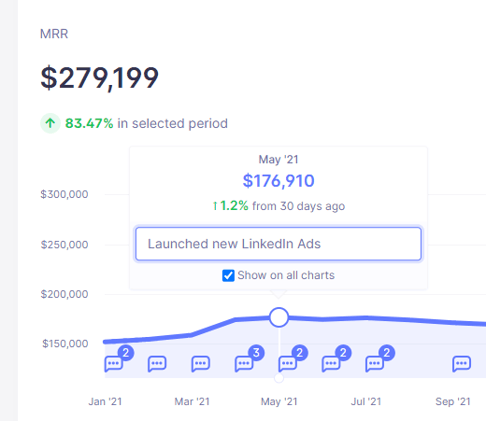Click the small marker on the May '21 axis
The image size is (486, 421).
click(279, 378)
